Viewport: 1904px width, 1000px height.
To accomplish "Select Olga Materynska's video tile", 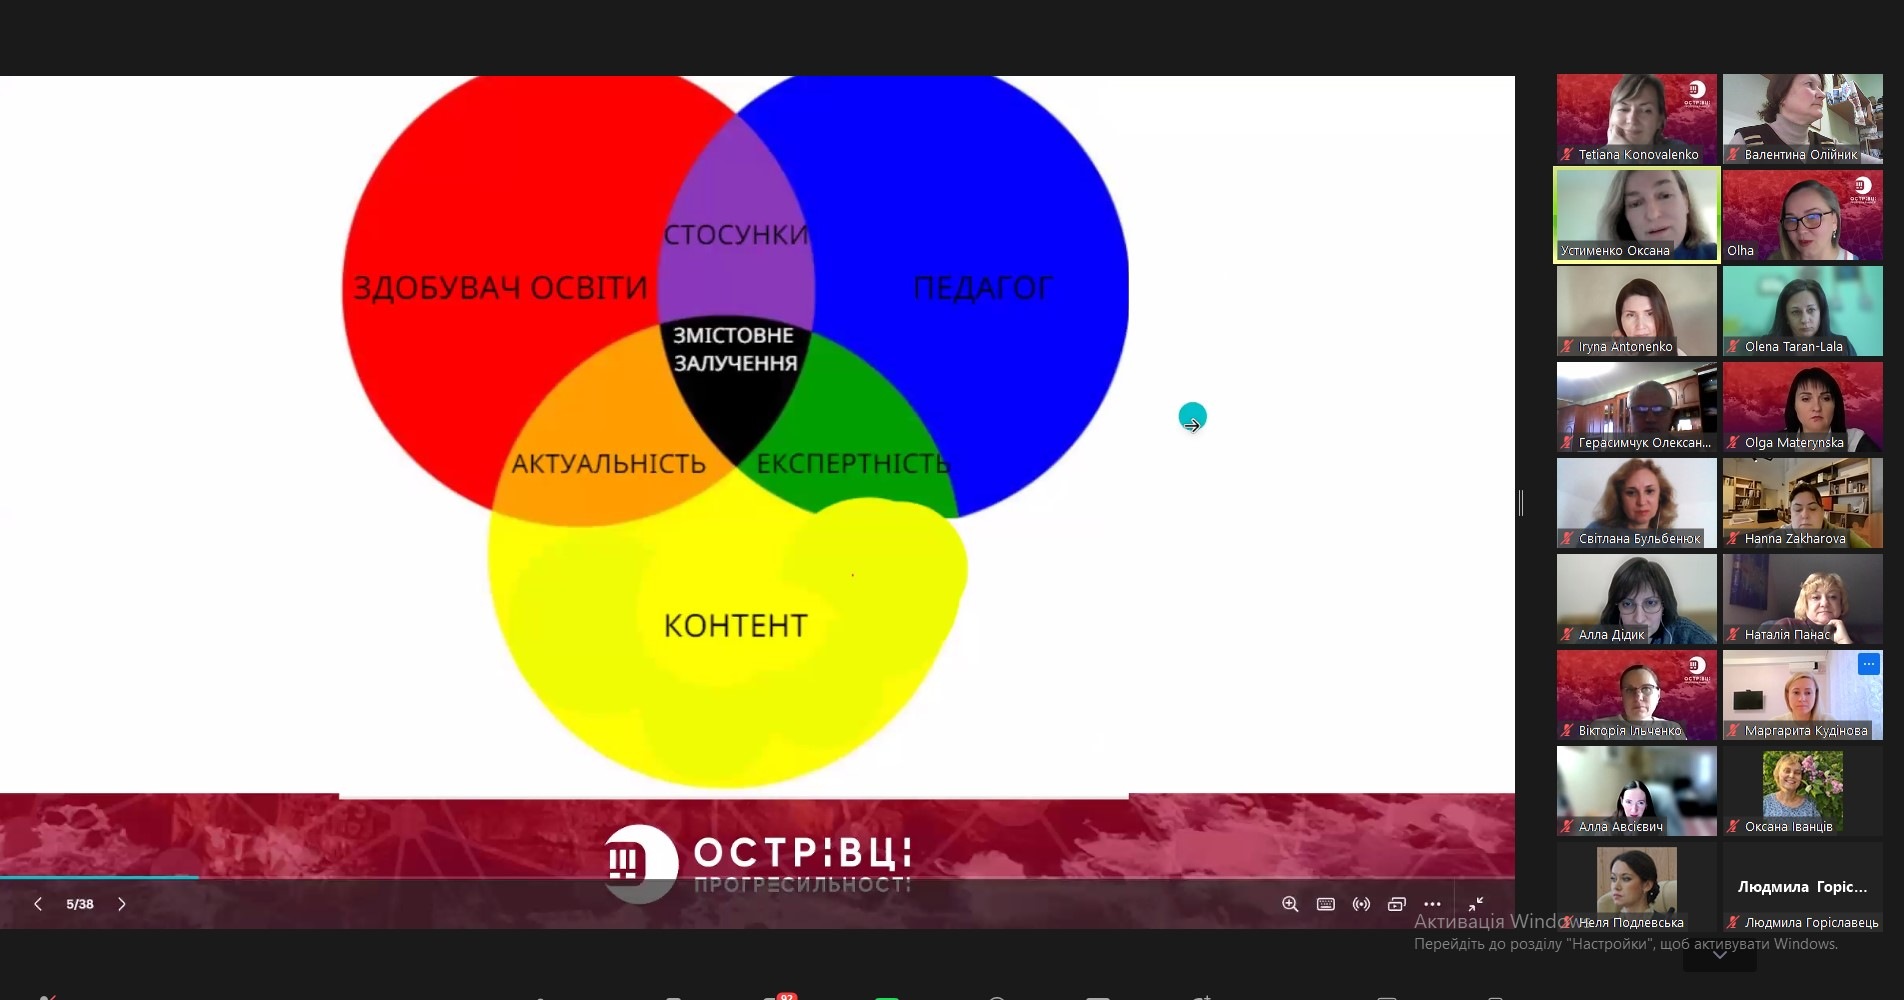I will pos(1803,407).
